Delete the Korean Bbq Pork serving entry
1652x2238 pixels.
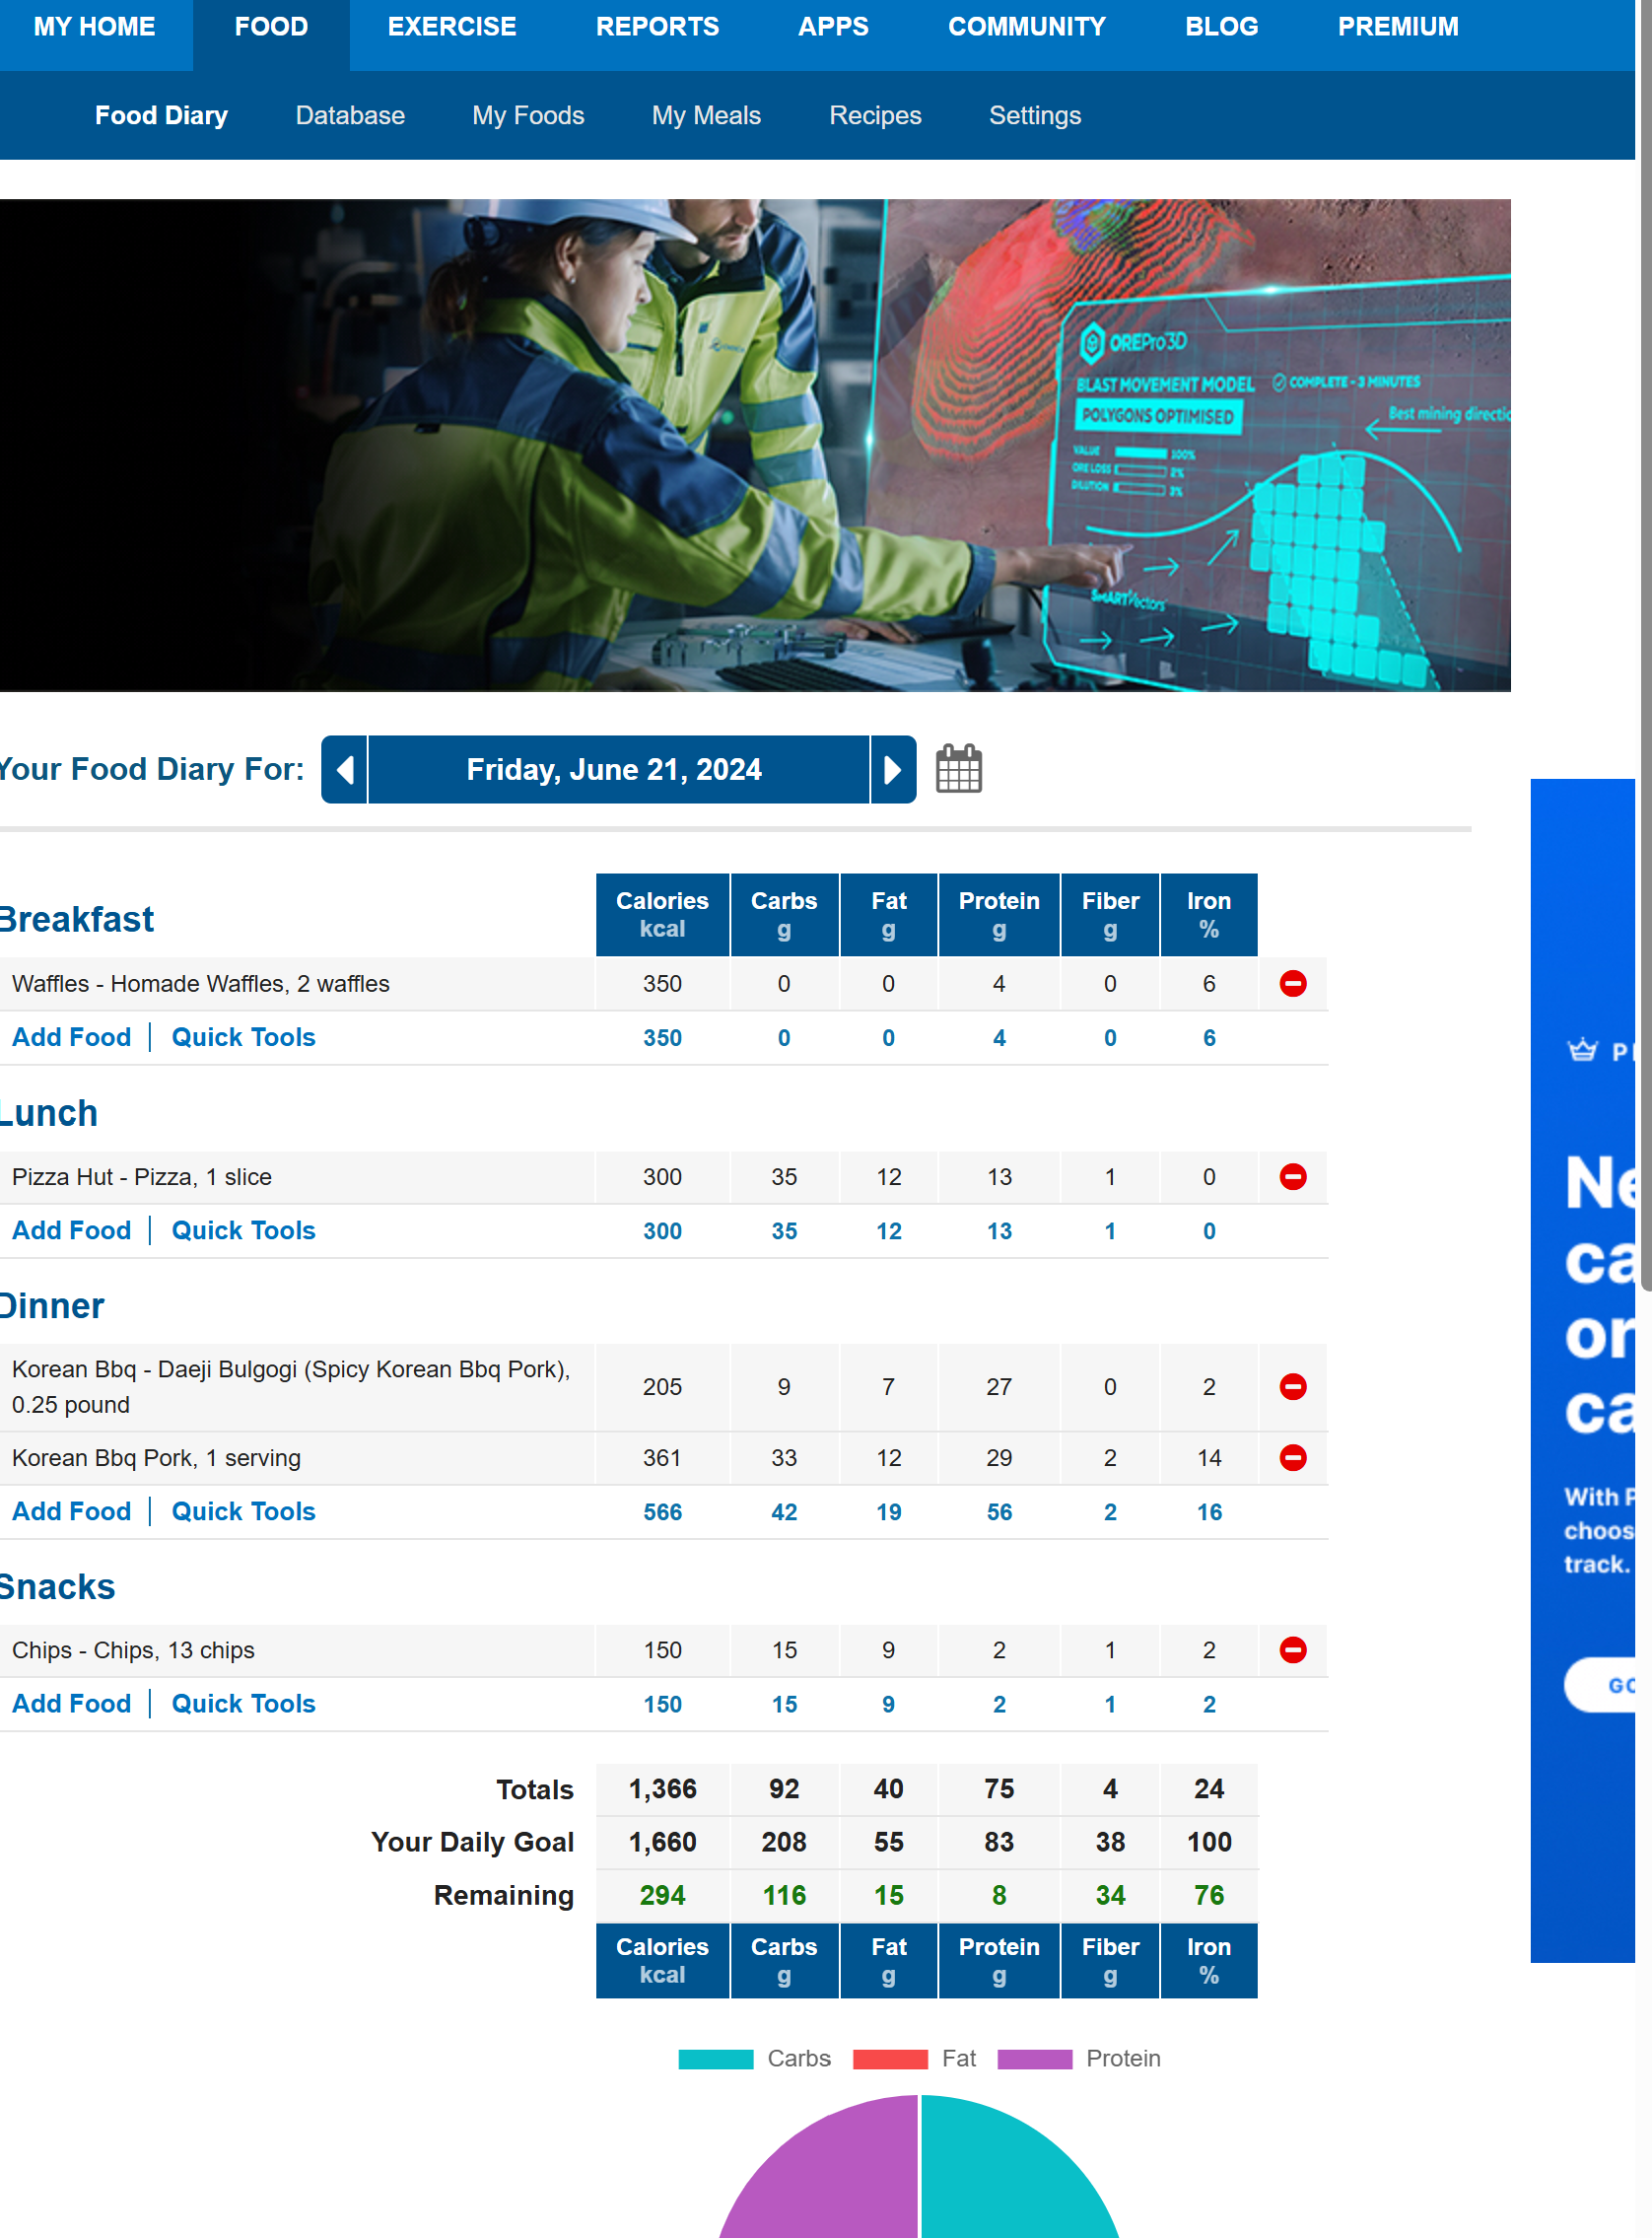[x=1292, y=1457]
